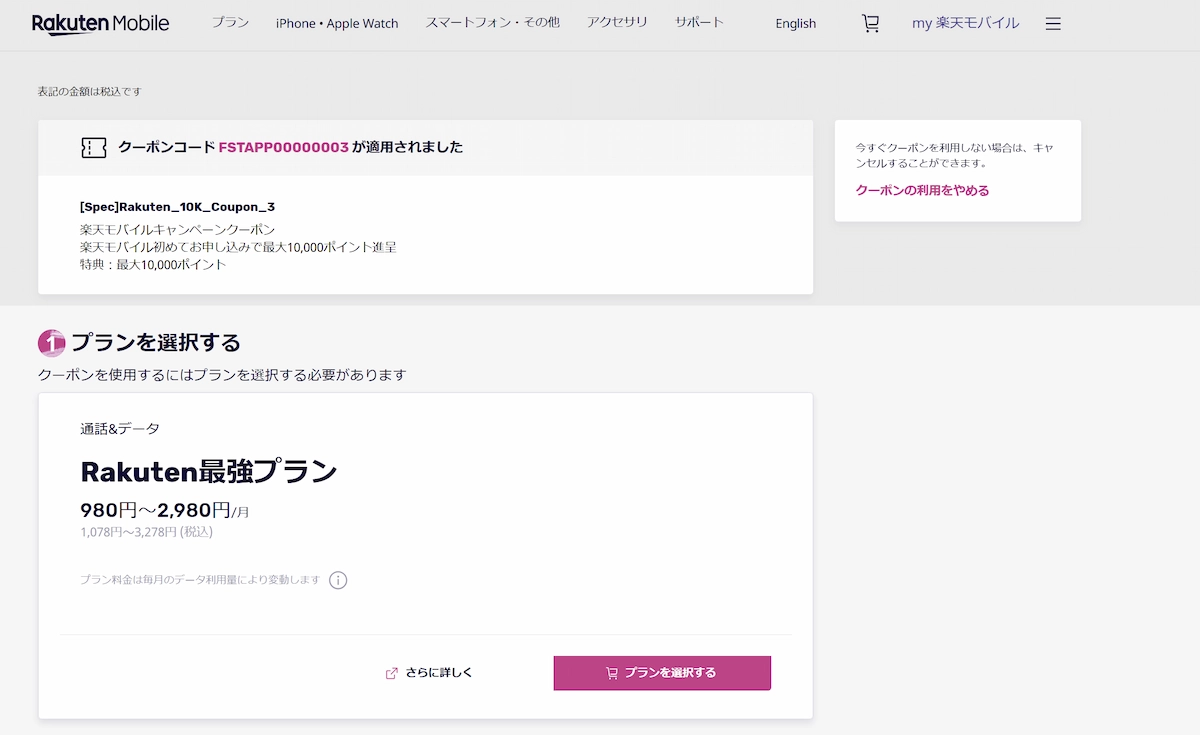Click 980円〜2,980円/月 price text
Screen dimensions: 1200x735
165,510
